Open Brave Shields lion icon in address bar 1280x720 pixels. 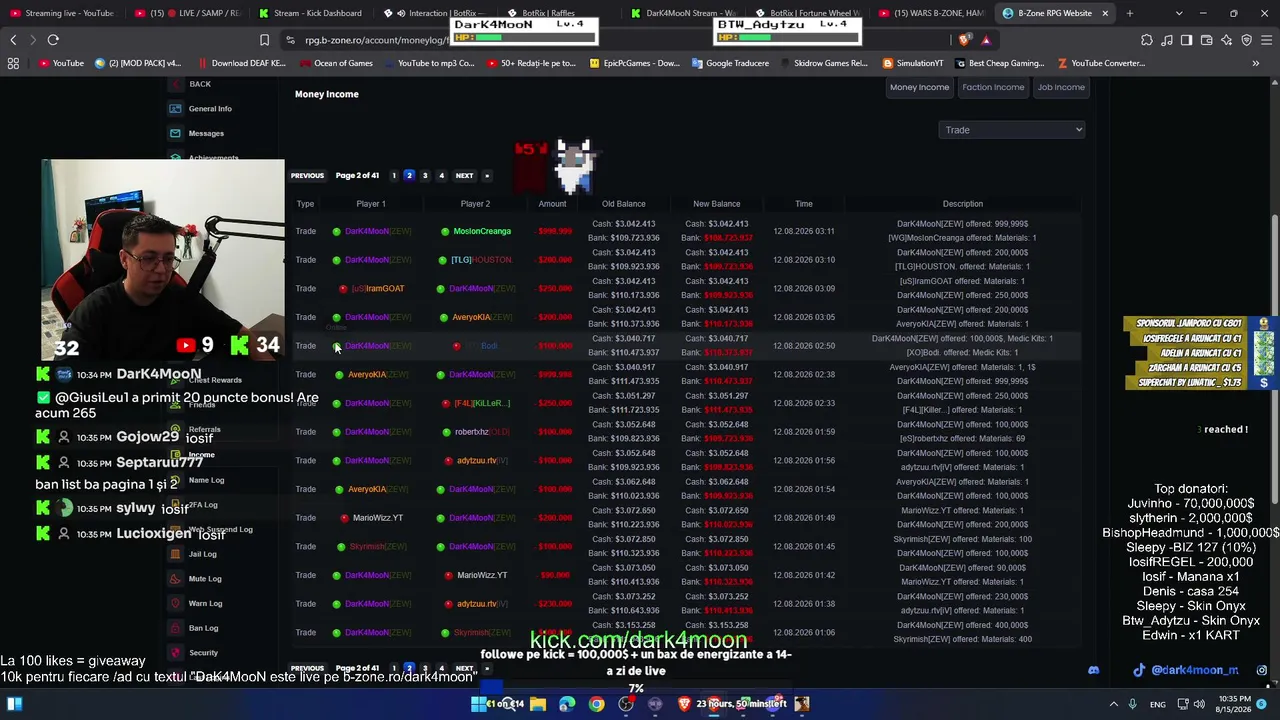coord(964,40)
